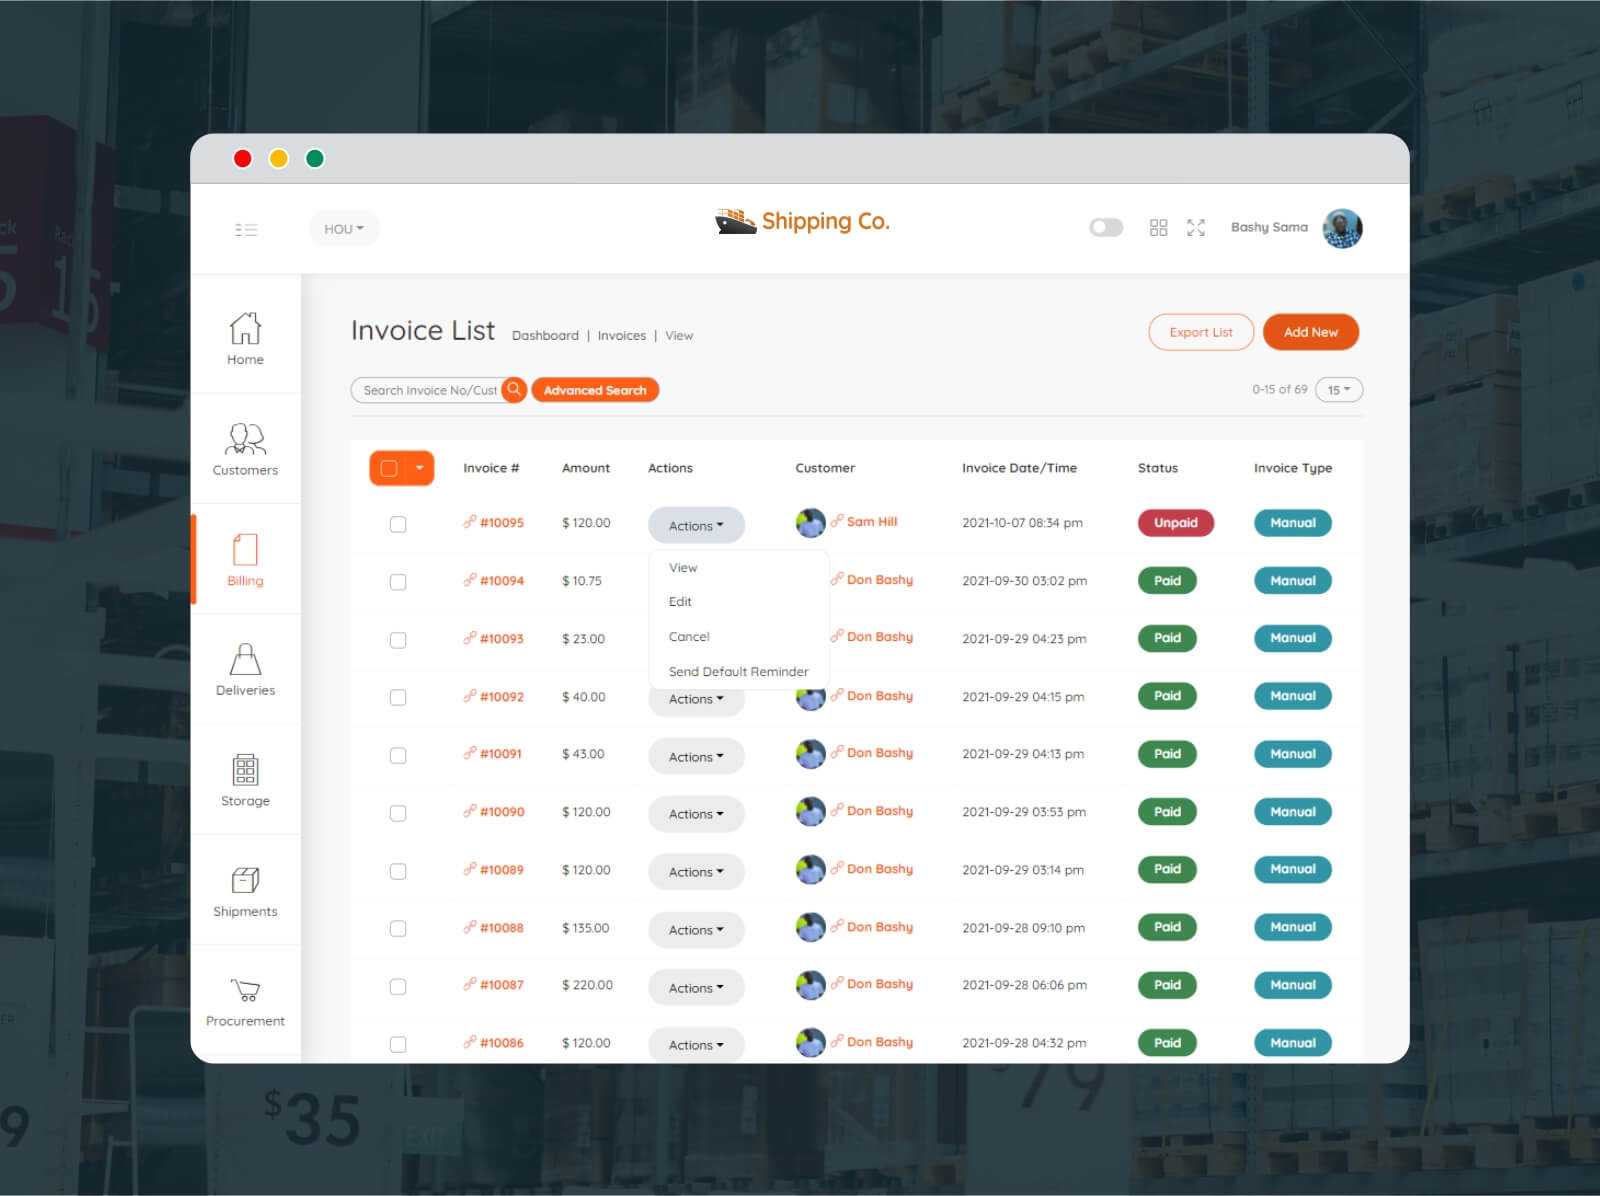
Task: Click the link icon beside invoice #10095
Action: tap(469, 522)
